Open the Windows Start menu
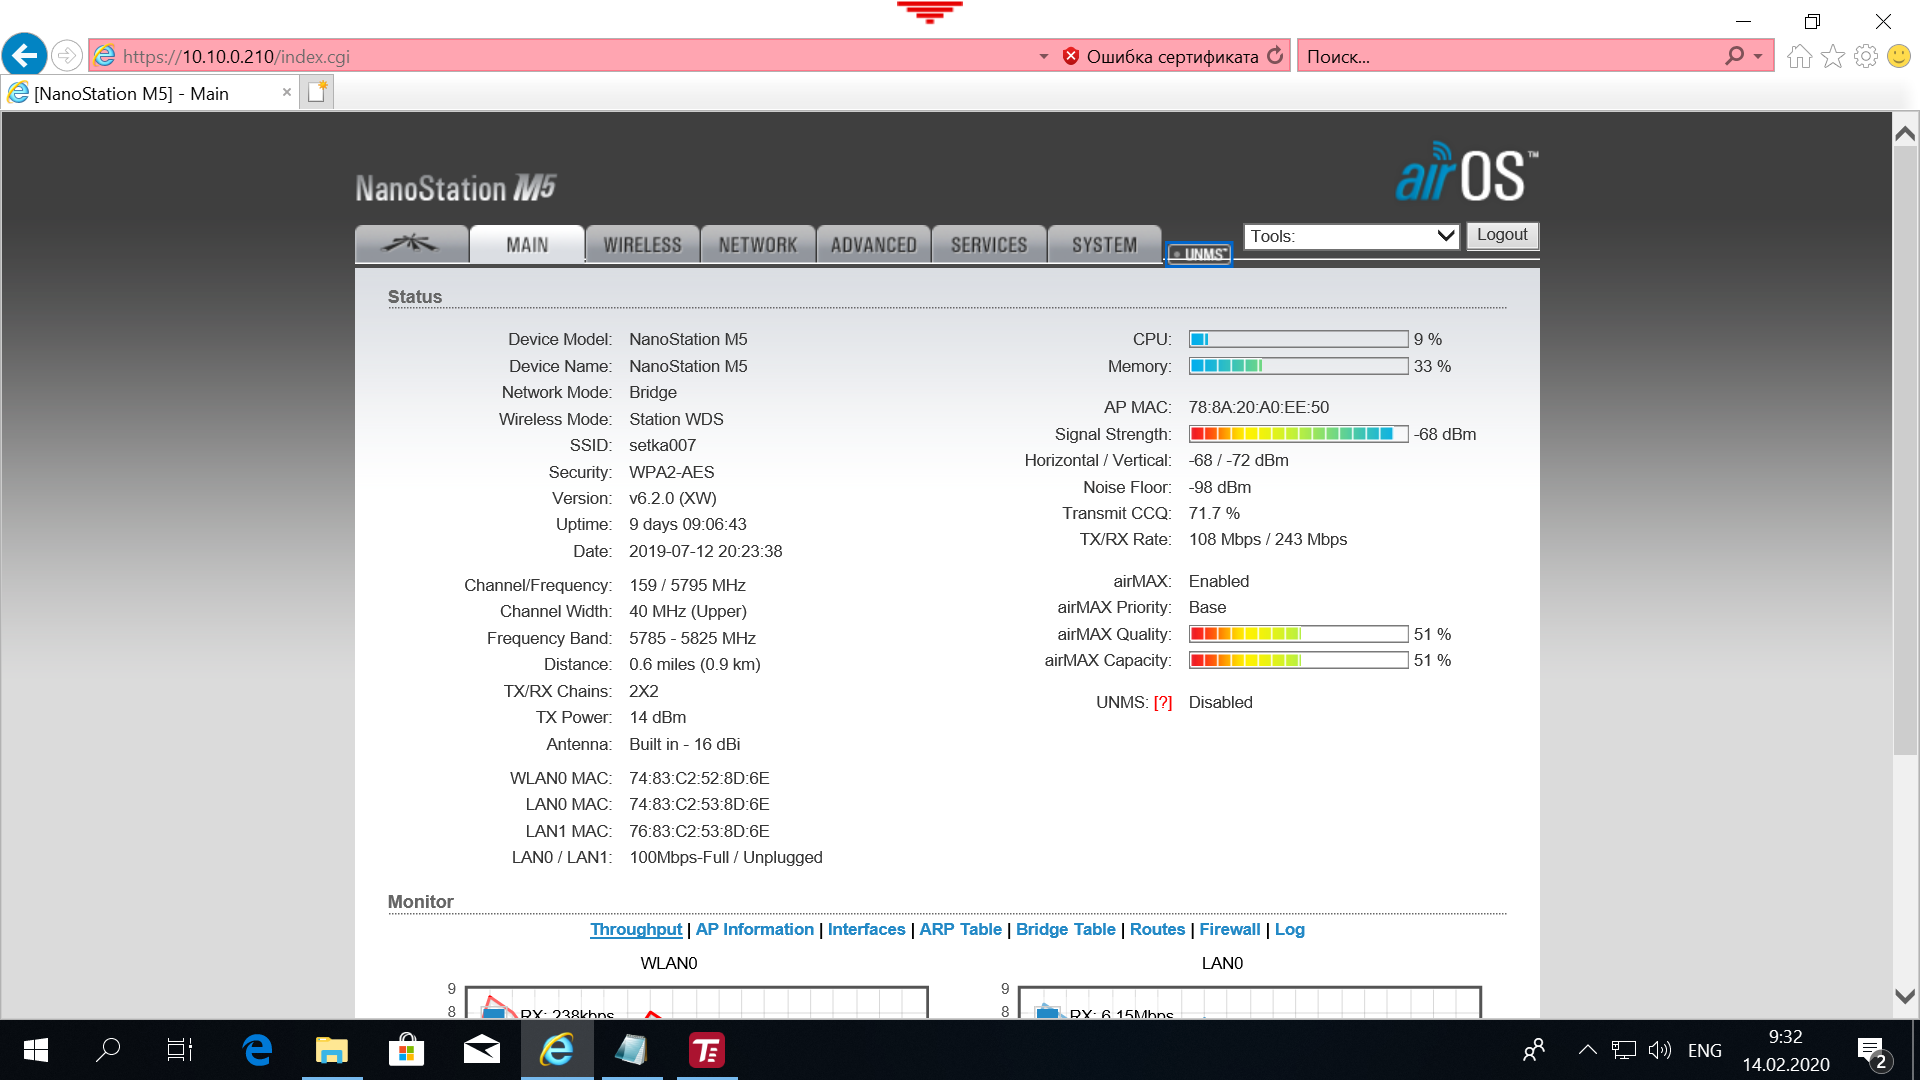The width and height of the screenshot is (1920, 1080). pyautogui.click(x=36, y=1050)
